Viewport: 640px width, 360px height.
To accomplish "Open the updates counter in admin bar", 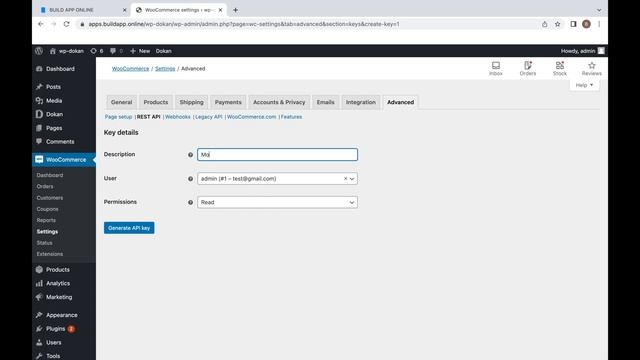I will click(97, 51).
